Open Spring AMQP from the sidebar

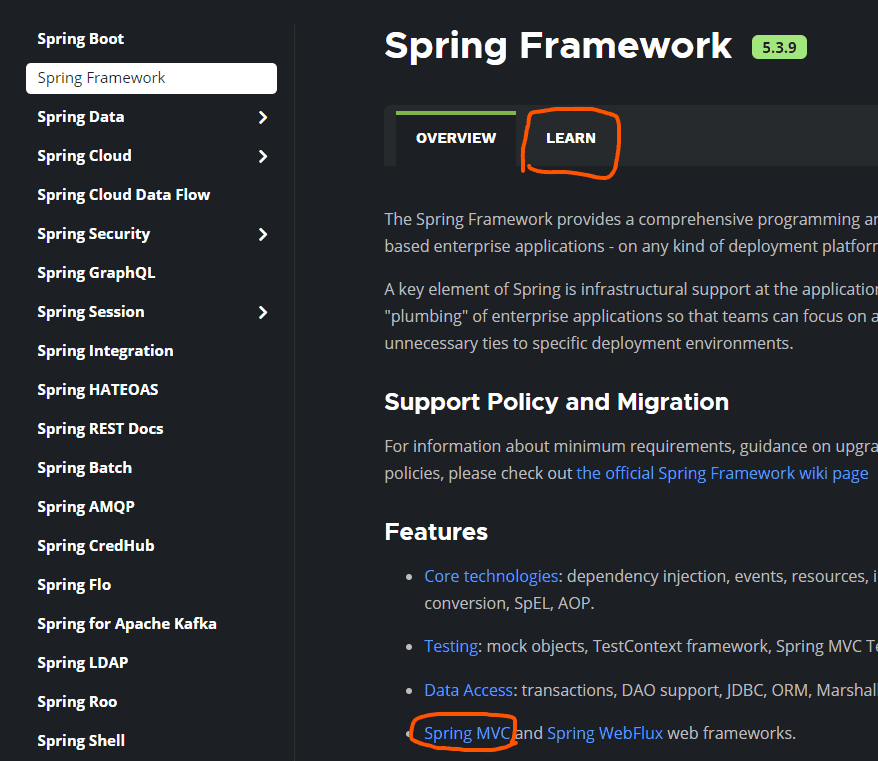click(x=86, y=507)
